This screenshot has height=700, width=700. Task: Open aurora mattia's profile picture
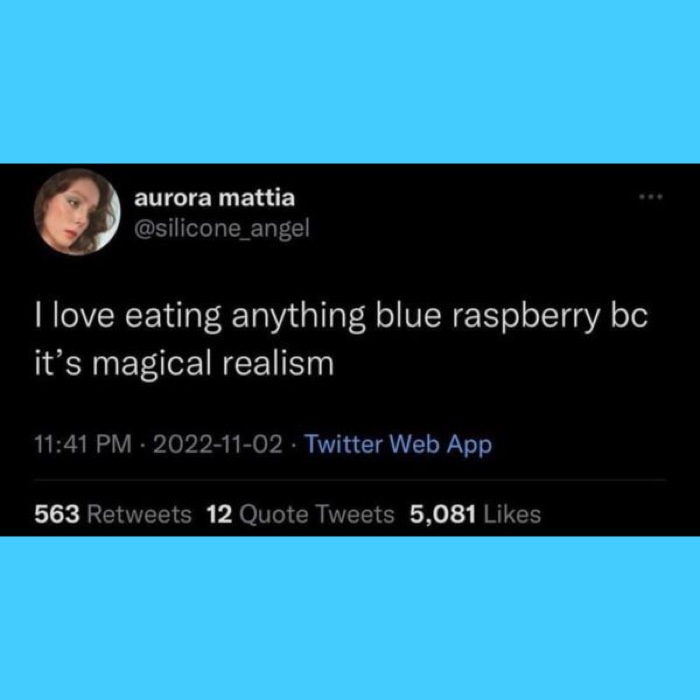click(x=77, y=212)
